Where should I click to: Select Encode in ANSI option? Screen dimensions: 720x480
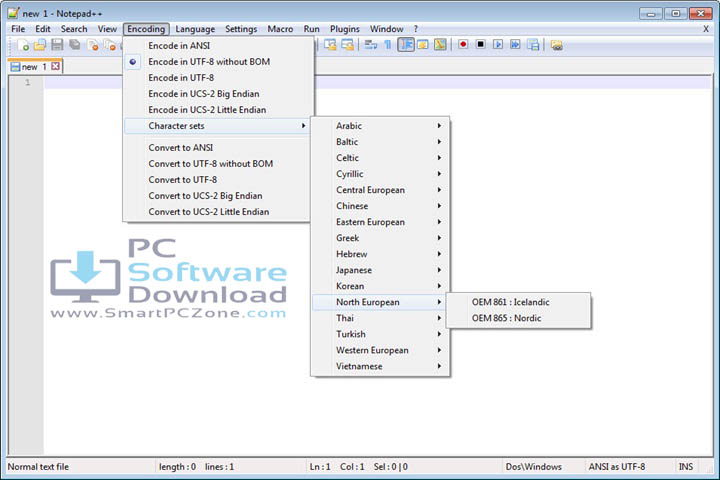(219, 45)
